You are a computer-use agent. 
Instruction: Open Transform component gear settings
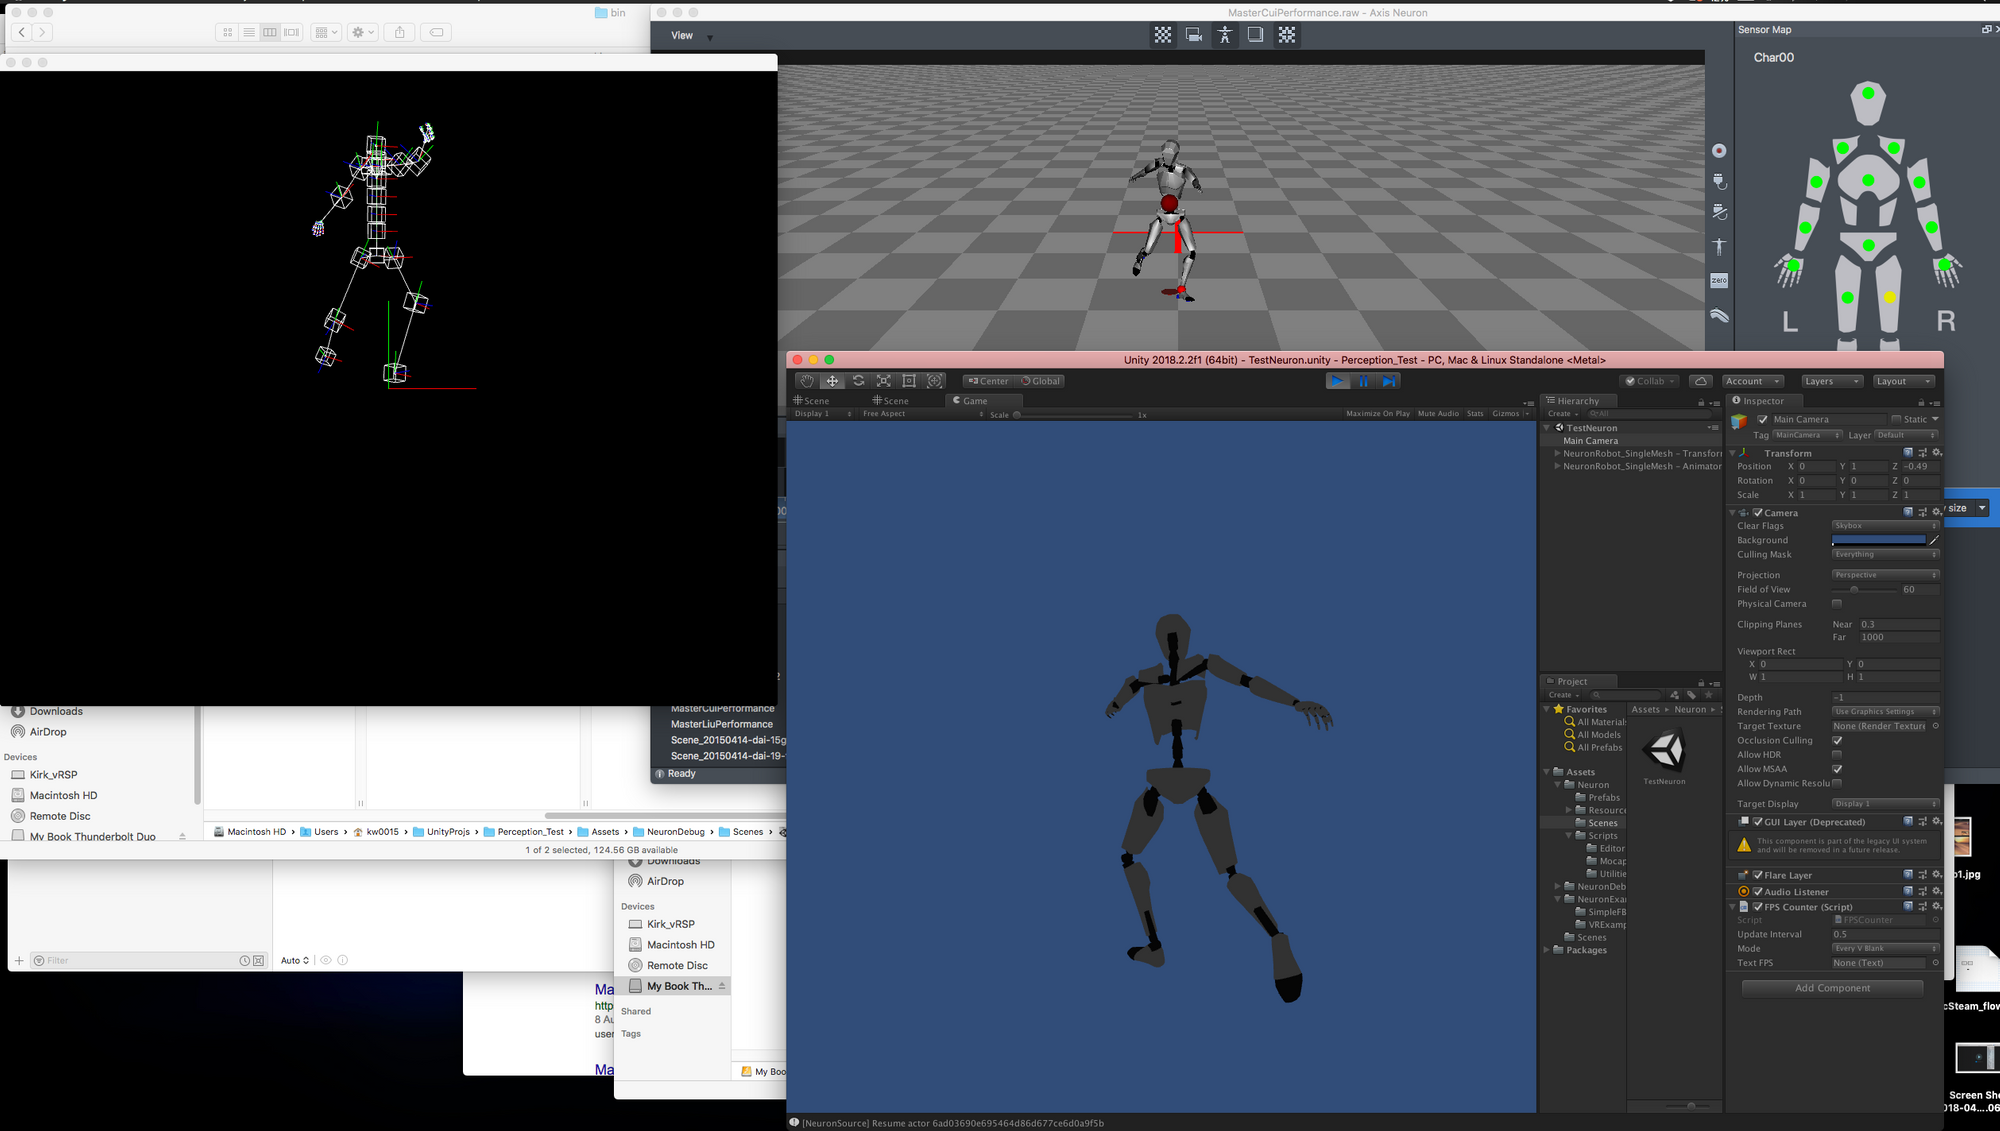(x=1936, y=453)
